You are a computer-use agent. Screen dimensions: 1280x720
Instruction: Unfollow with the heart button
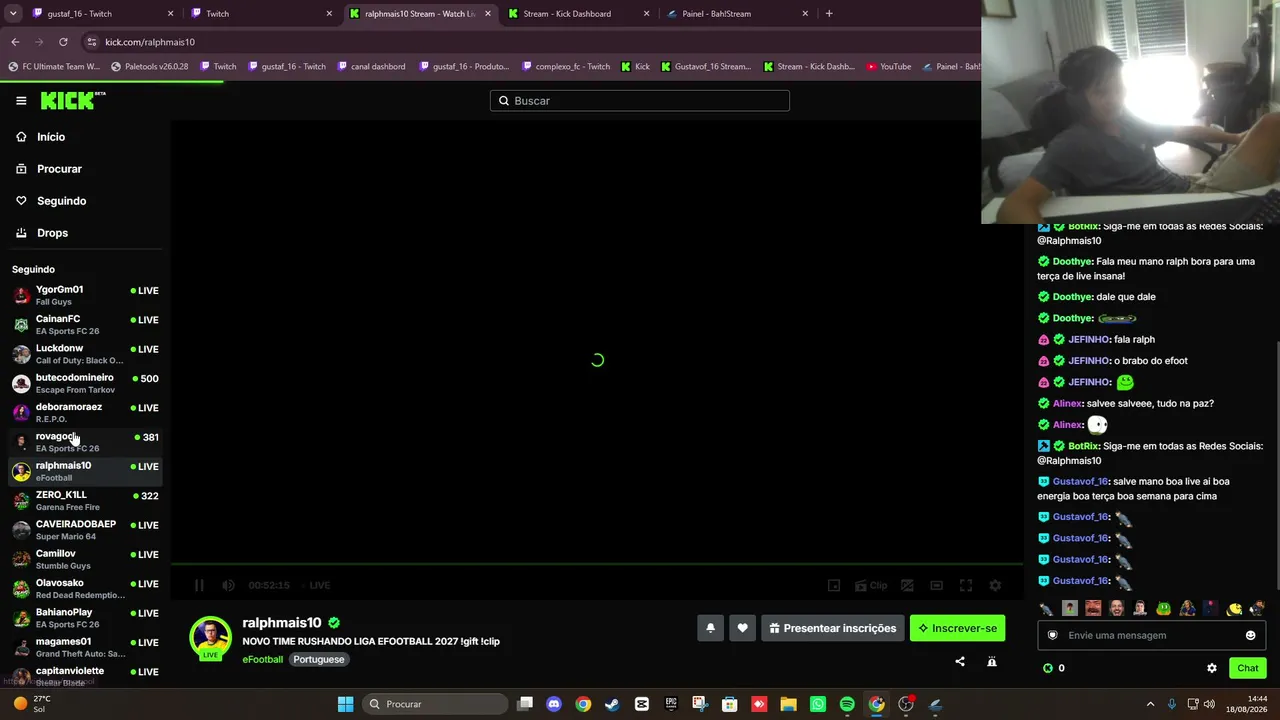pos(742,628)
